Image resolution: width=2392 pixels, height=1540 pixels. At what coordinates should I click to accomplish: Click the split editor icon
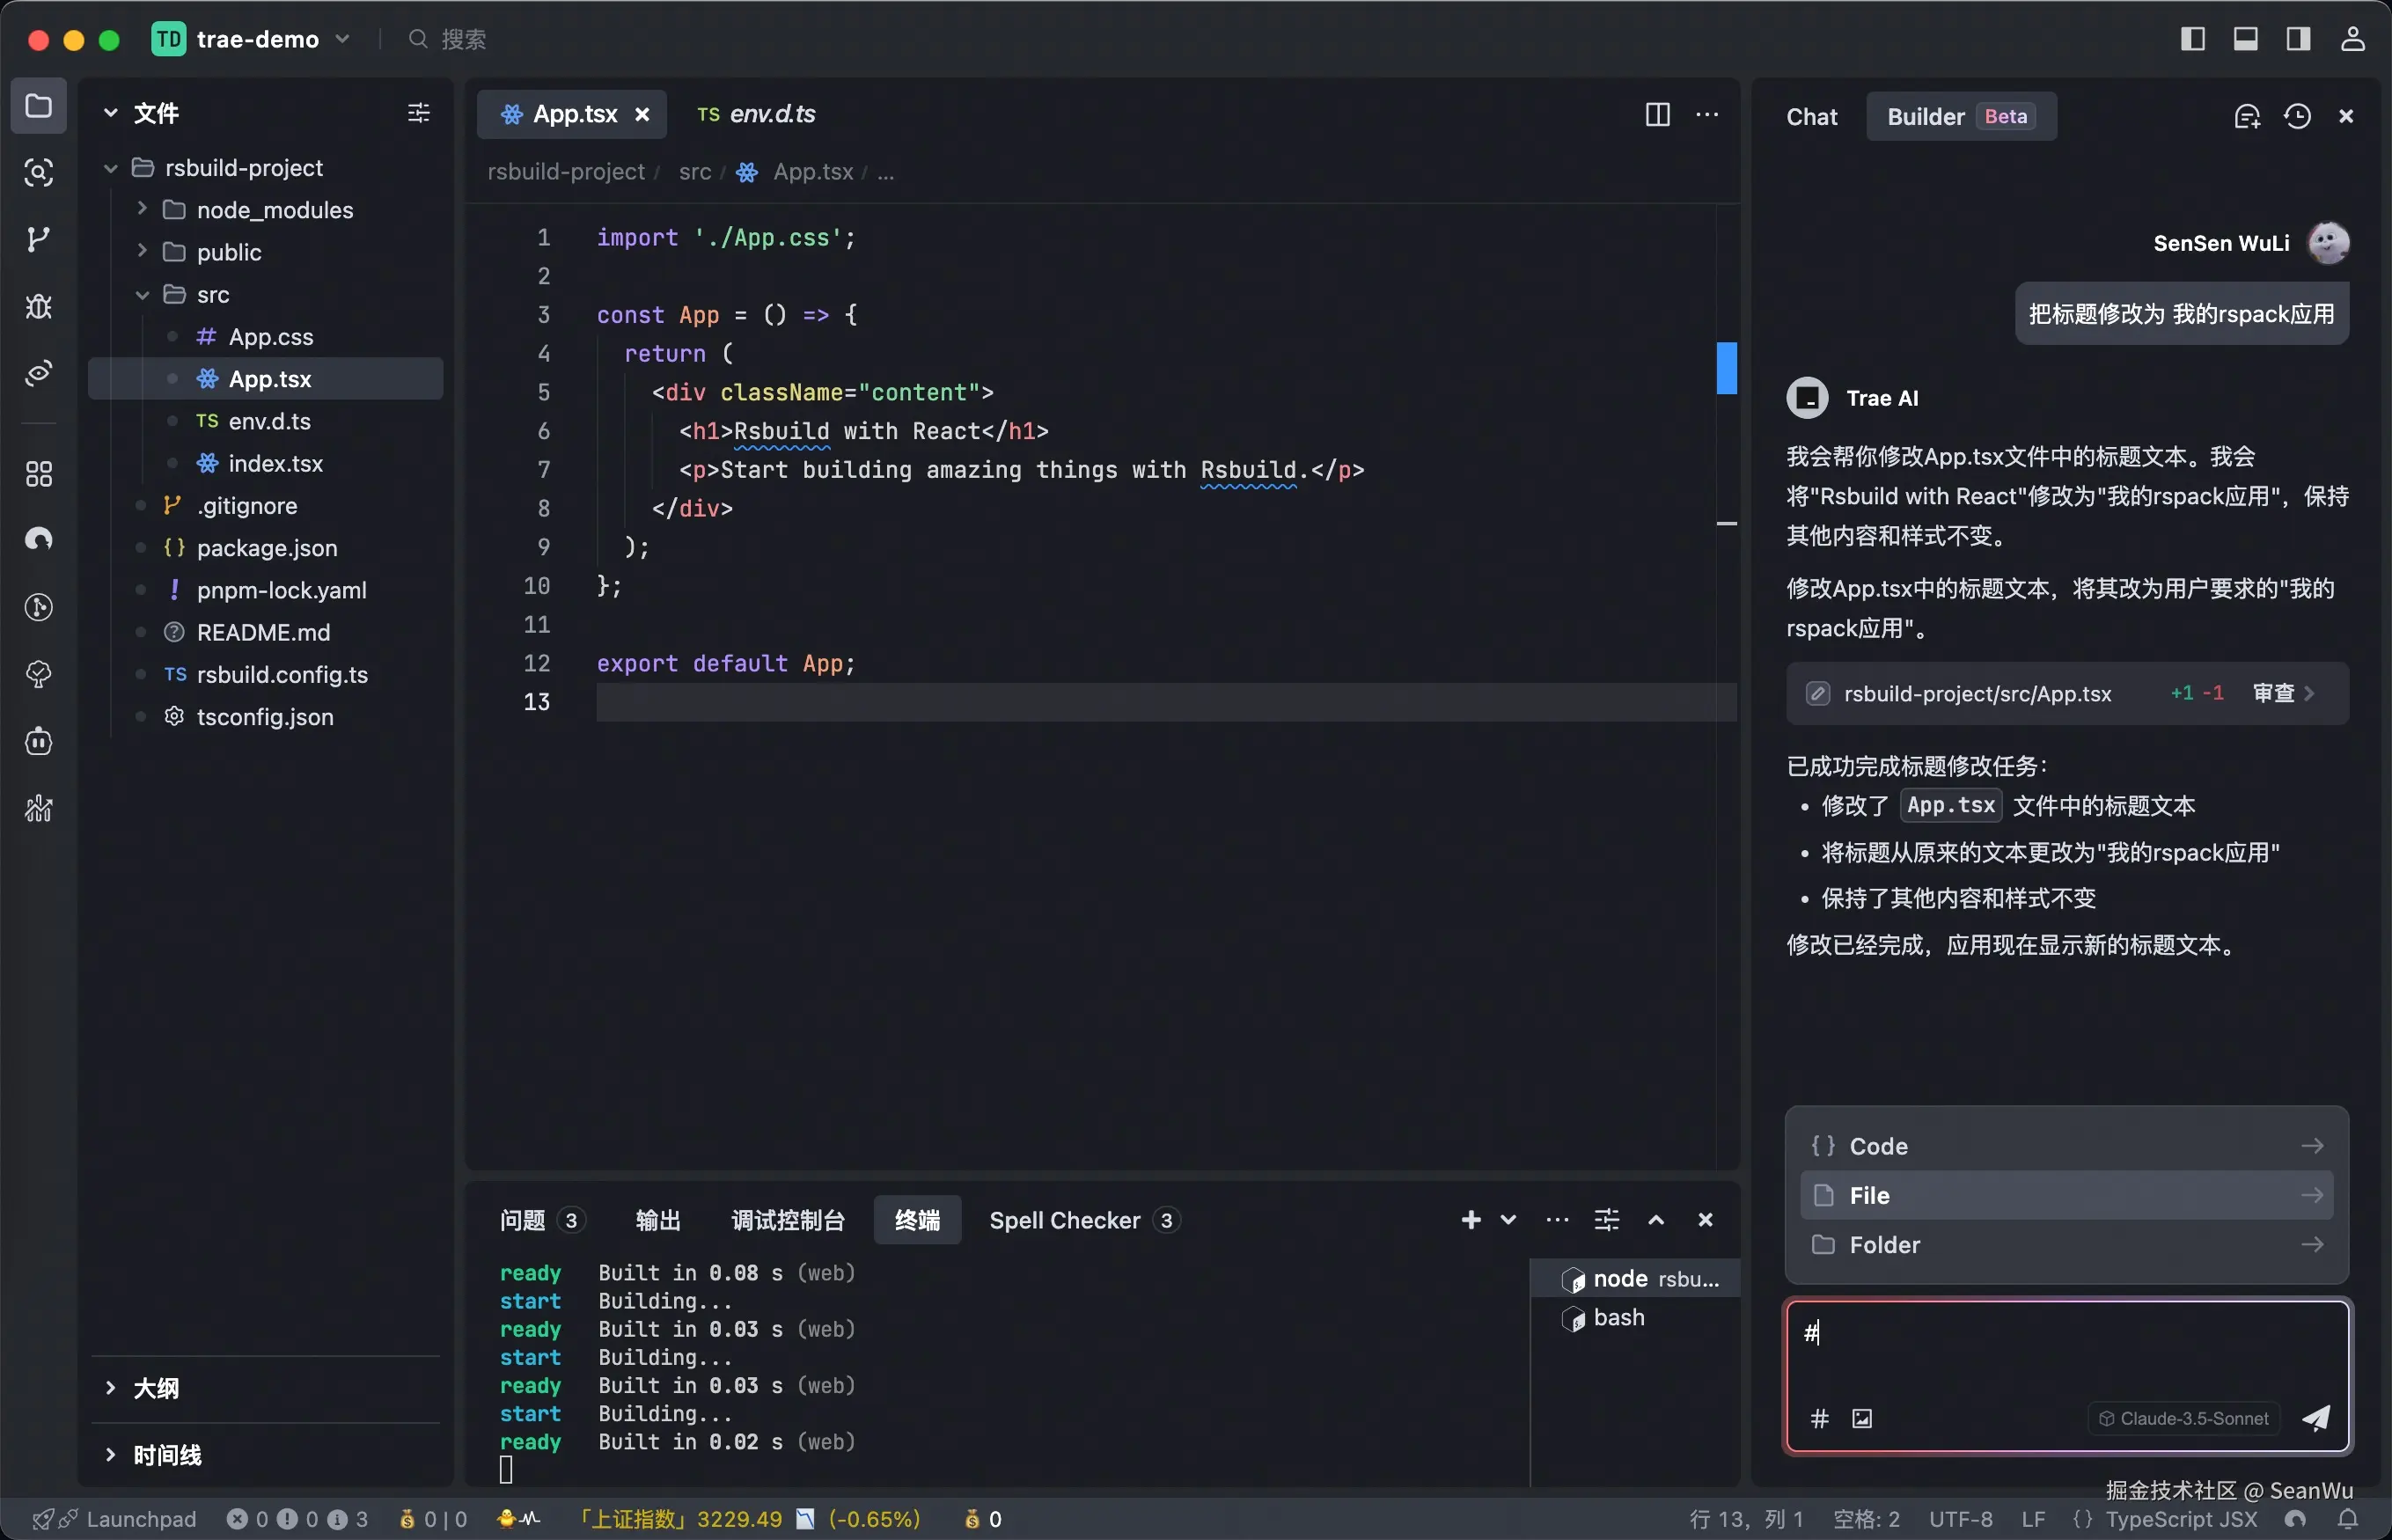(x=1657, y=114)
